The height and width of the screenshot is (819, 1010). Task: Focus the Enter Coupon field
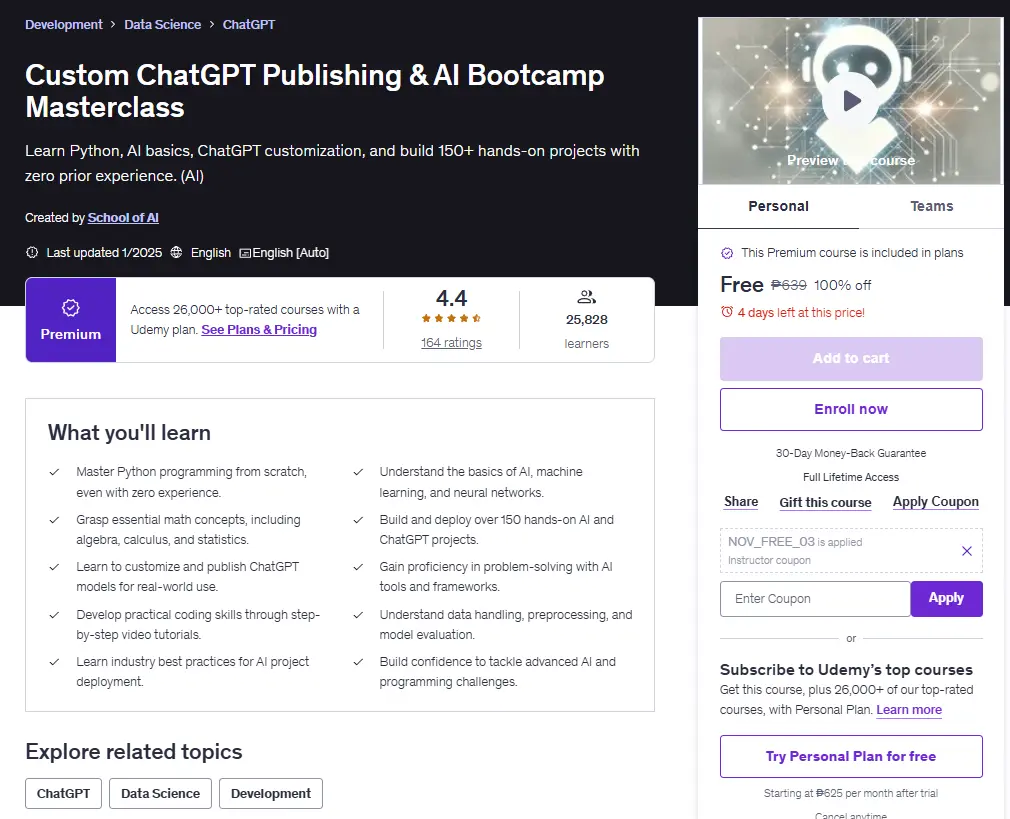point(815,599)
